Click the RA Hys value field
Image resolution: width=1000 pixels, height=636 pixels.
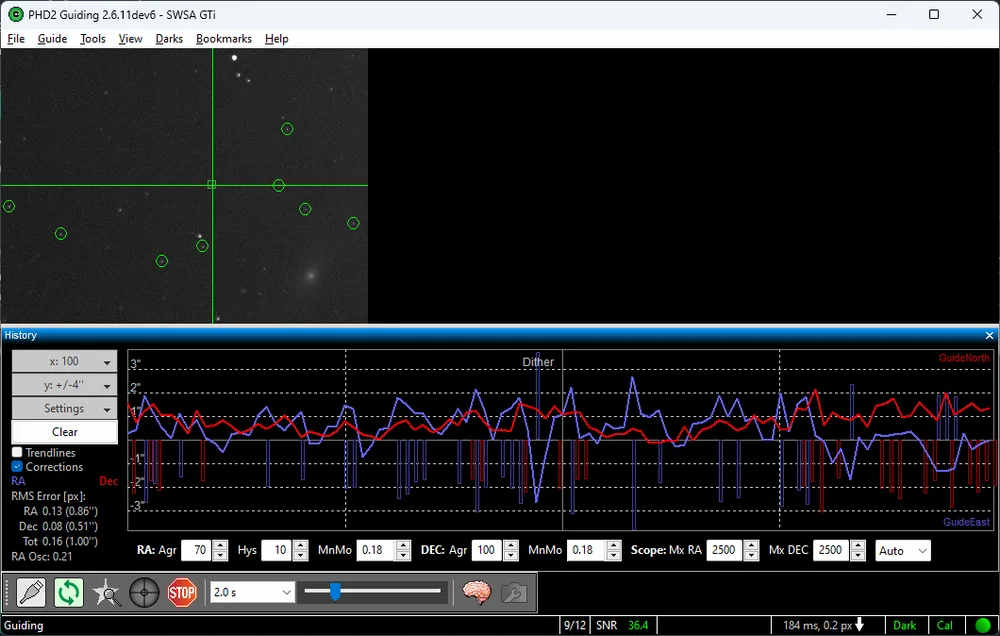(277, 550)
